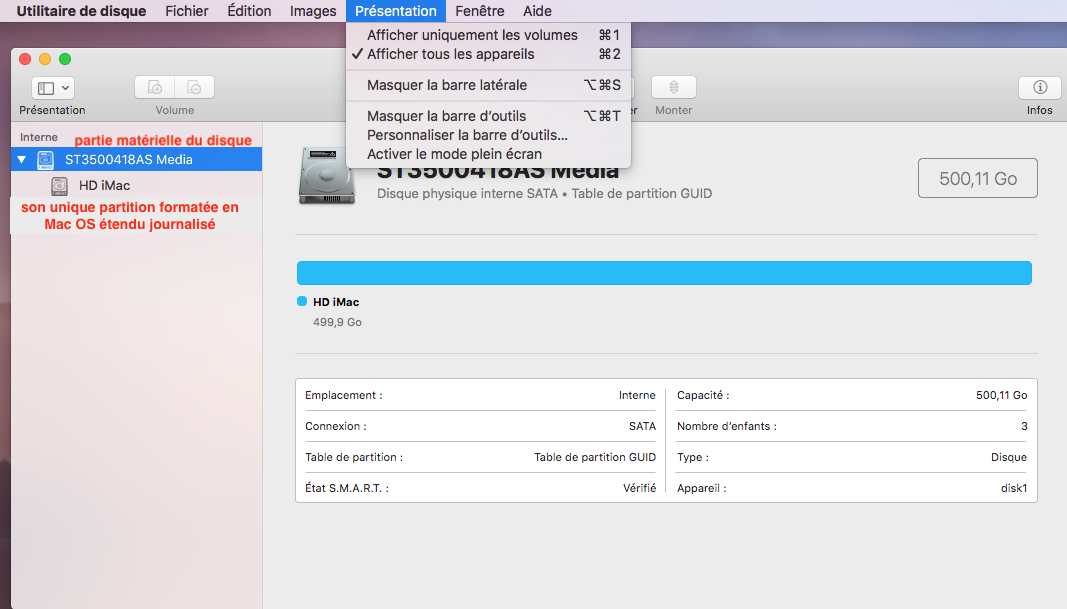Click the blue disk usage bar

coord(664,273)
